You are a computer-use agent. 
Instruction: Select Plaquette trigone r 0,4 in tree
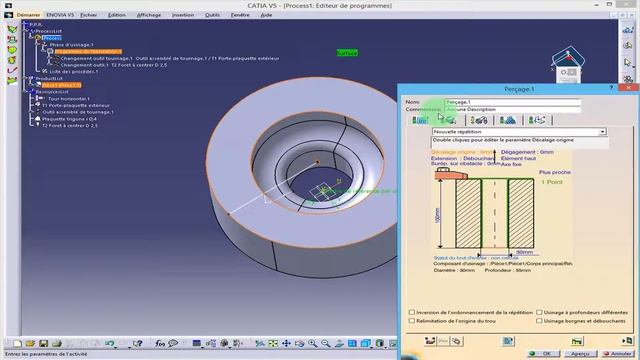(x=69, y=119)
